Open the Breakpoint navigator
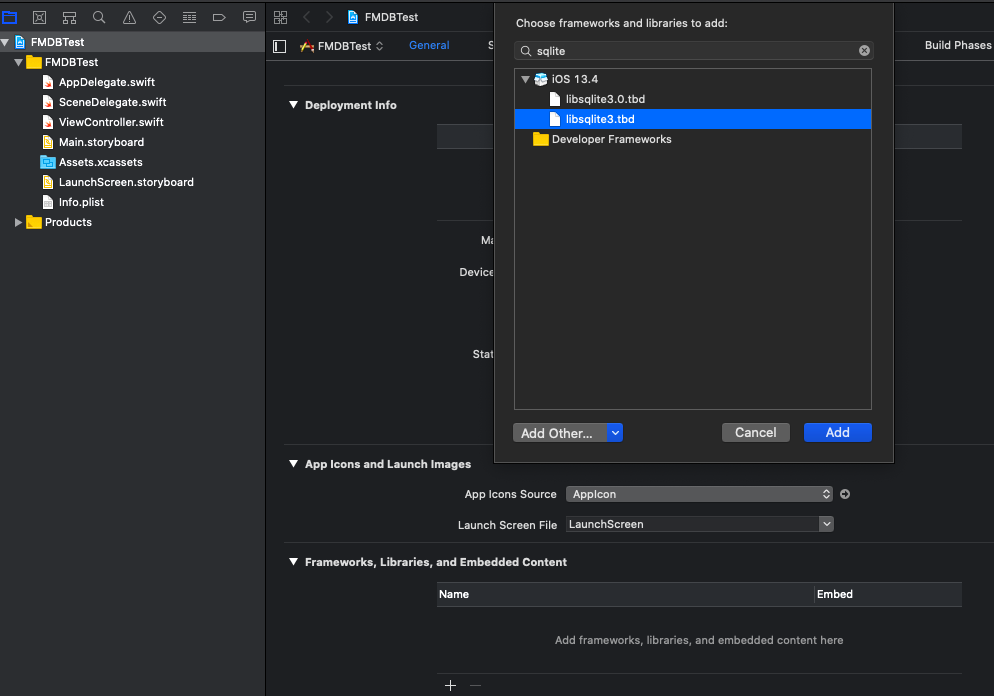 pyautogui.click(x=219, y=17)
